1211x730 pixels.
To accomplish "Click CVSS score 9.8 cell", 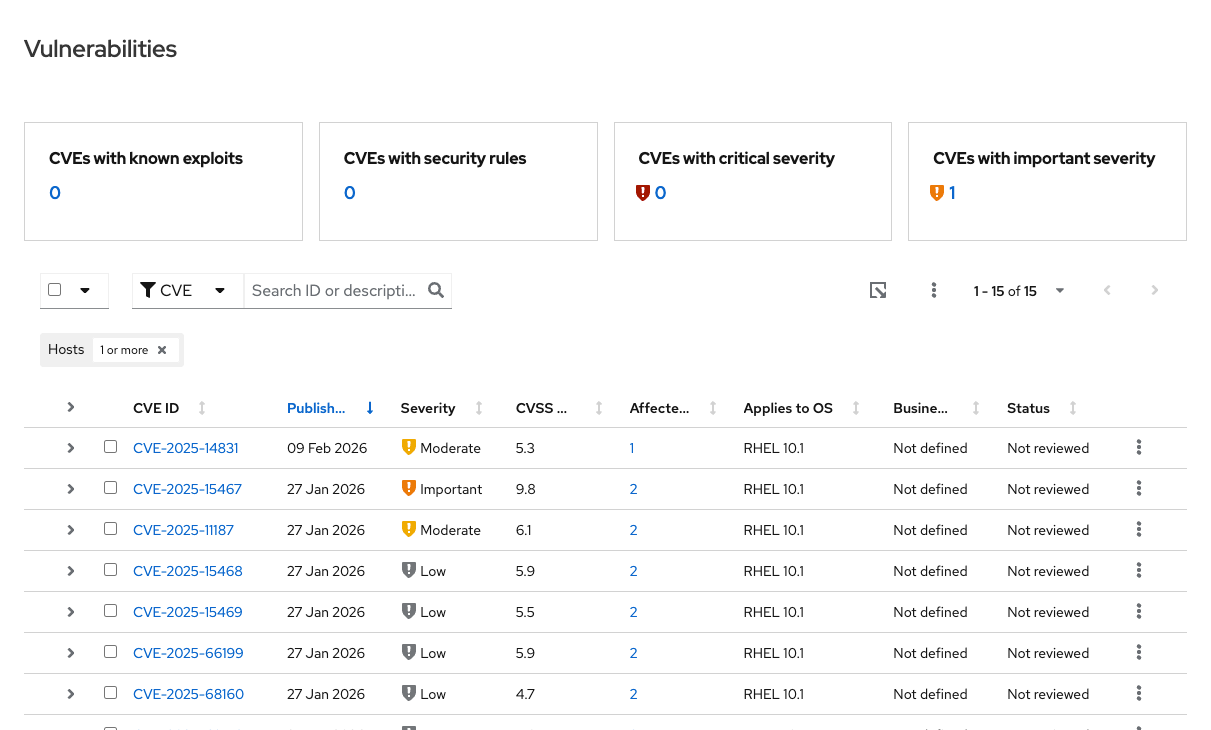I will pyautogui.click(x=525, y=489).
